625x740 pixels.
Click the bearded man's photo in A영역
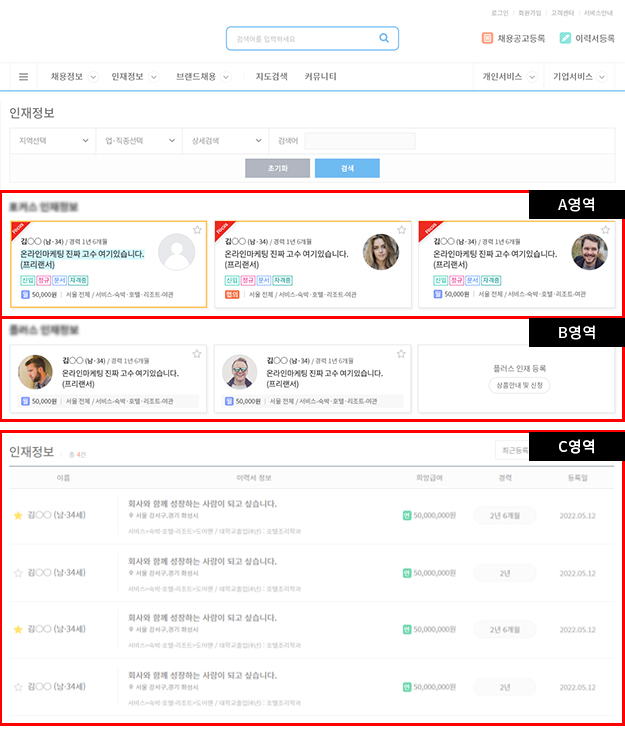pyautogui.click(x=589, y=252)
